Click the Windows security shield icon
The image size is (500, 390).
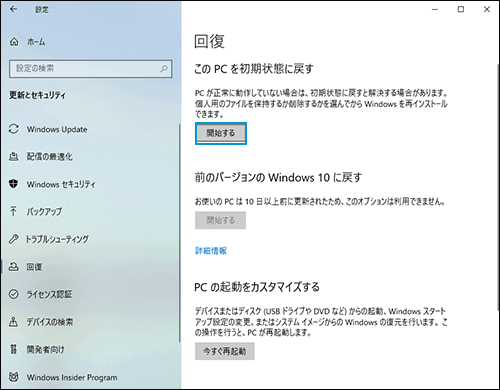coord(13,184)
